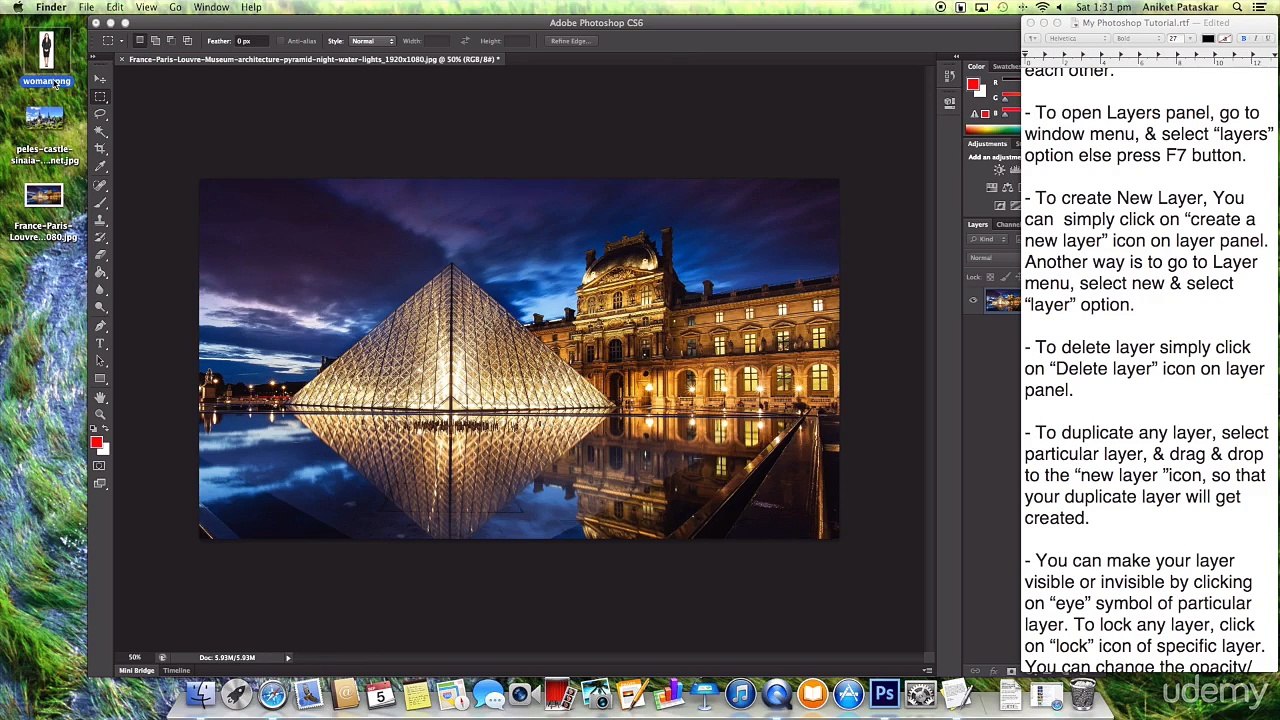Click the Refine Edge button

[569, 41]
